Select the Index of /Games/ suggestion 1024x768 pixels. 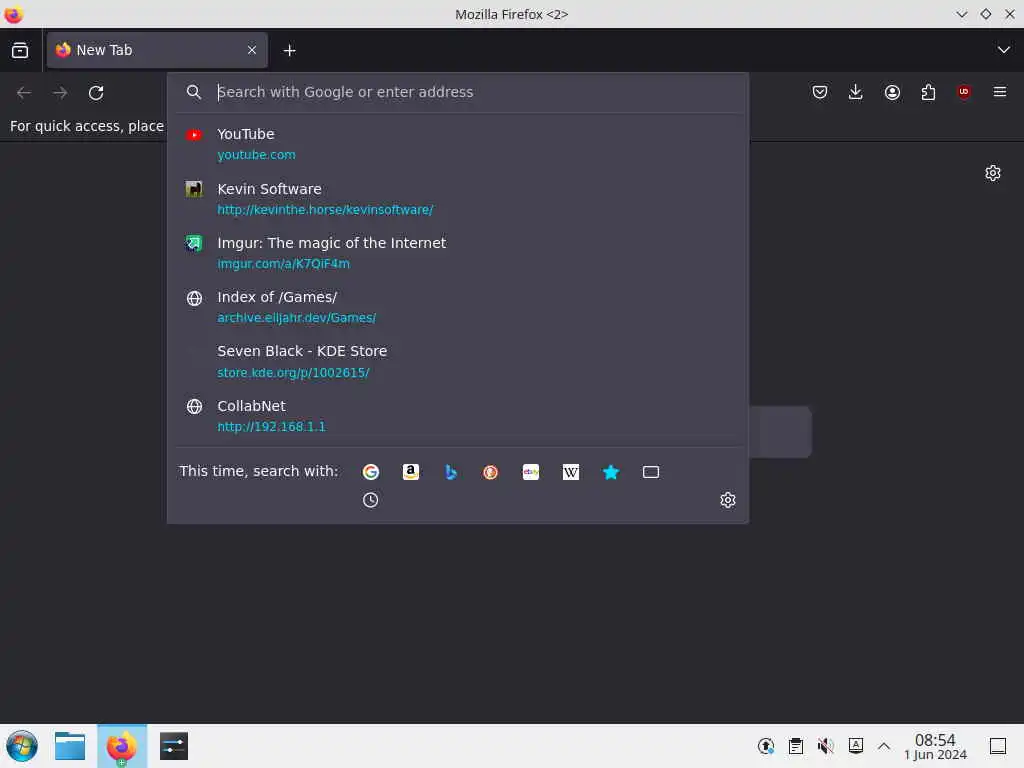point(458,307)
